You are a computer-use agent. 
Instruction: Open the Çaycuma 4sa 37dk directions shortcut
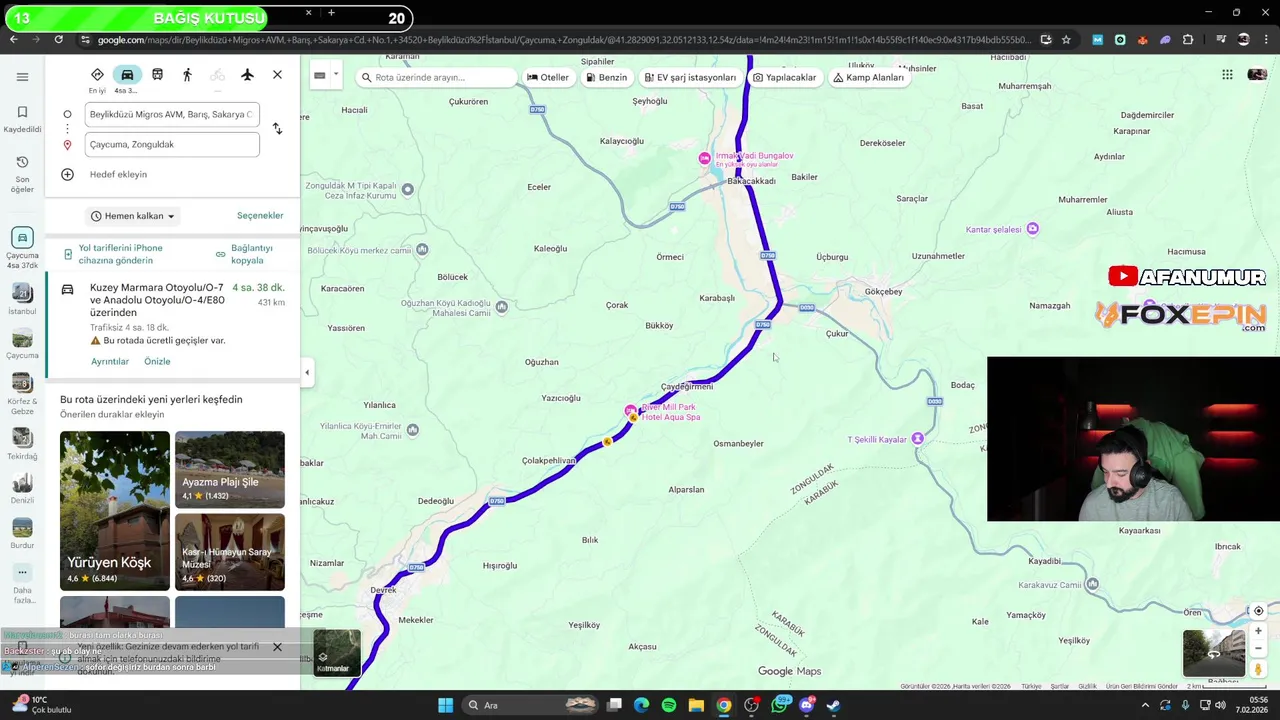[22, 248]
